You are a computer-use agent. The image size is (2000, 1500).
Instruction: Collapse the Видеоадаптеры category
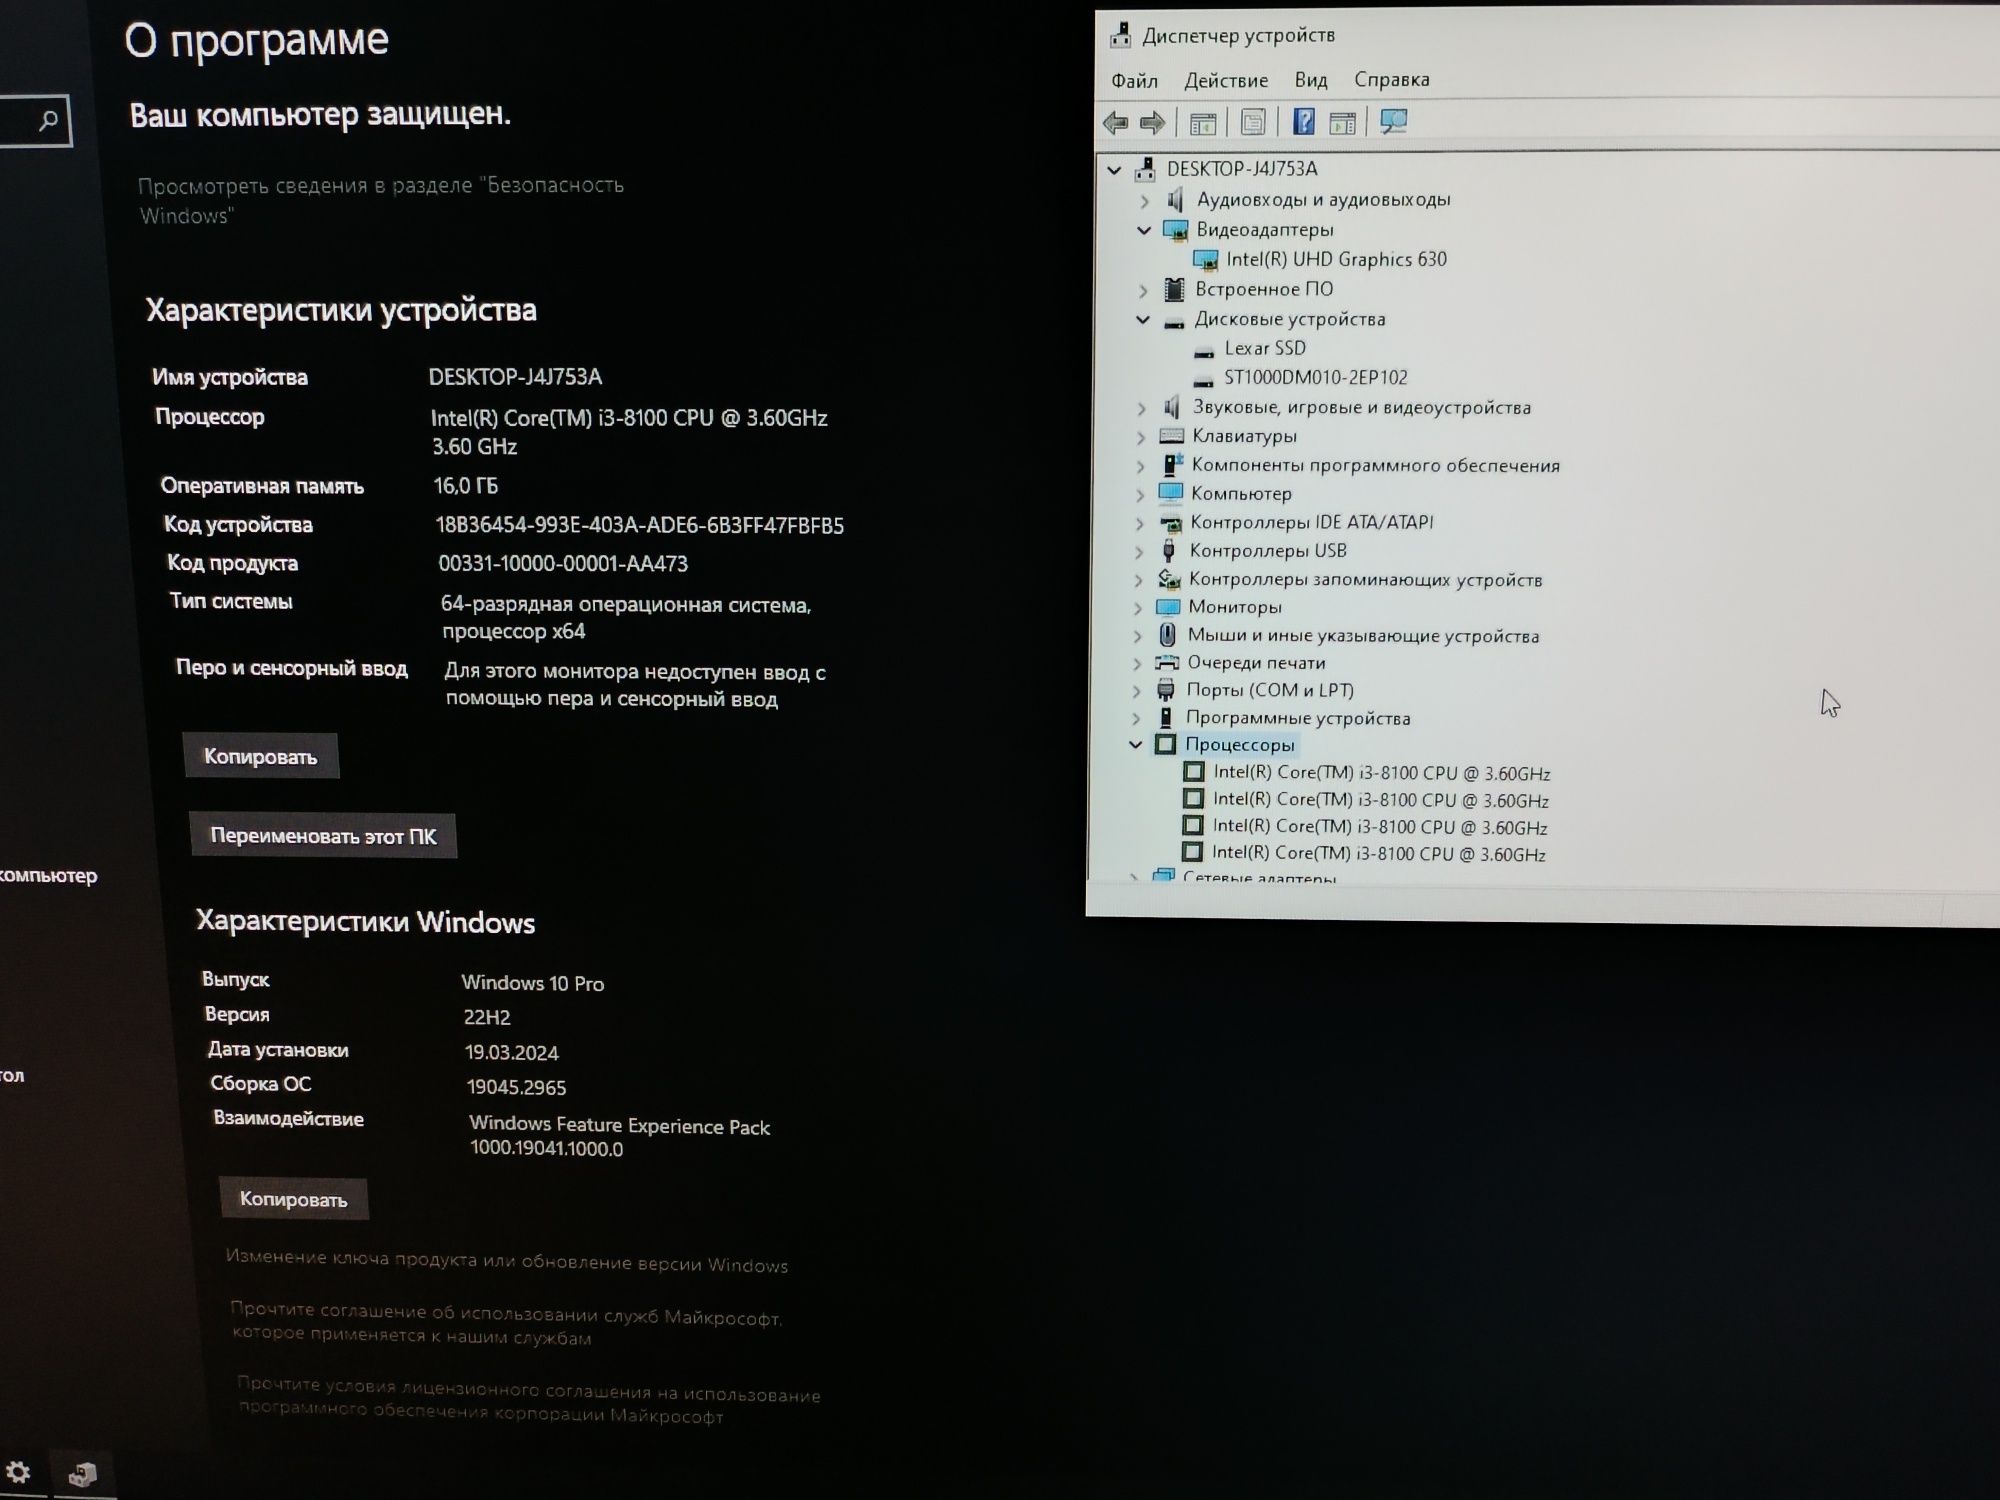pos(1144,230)
